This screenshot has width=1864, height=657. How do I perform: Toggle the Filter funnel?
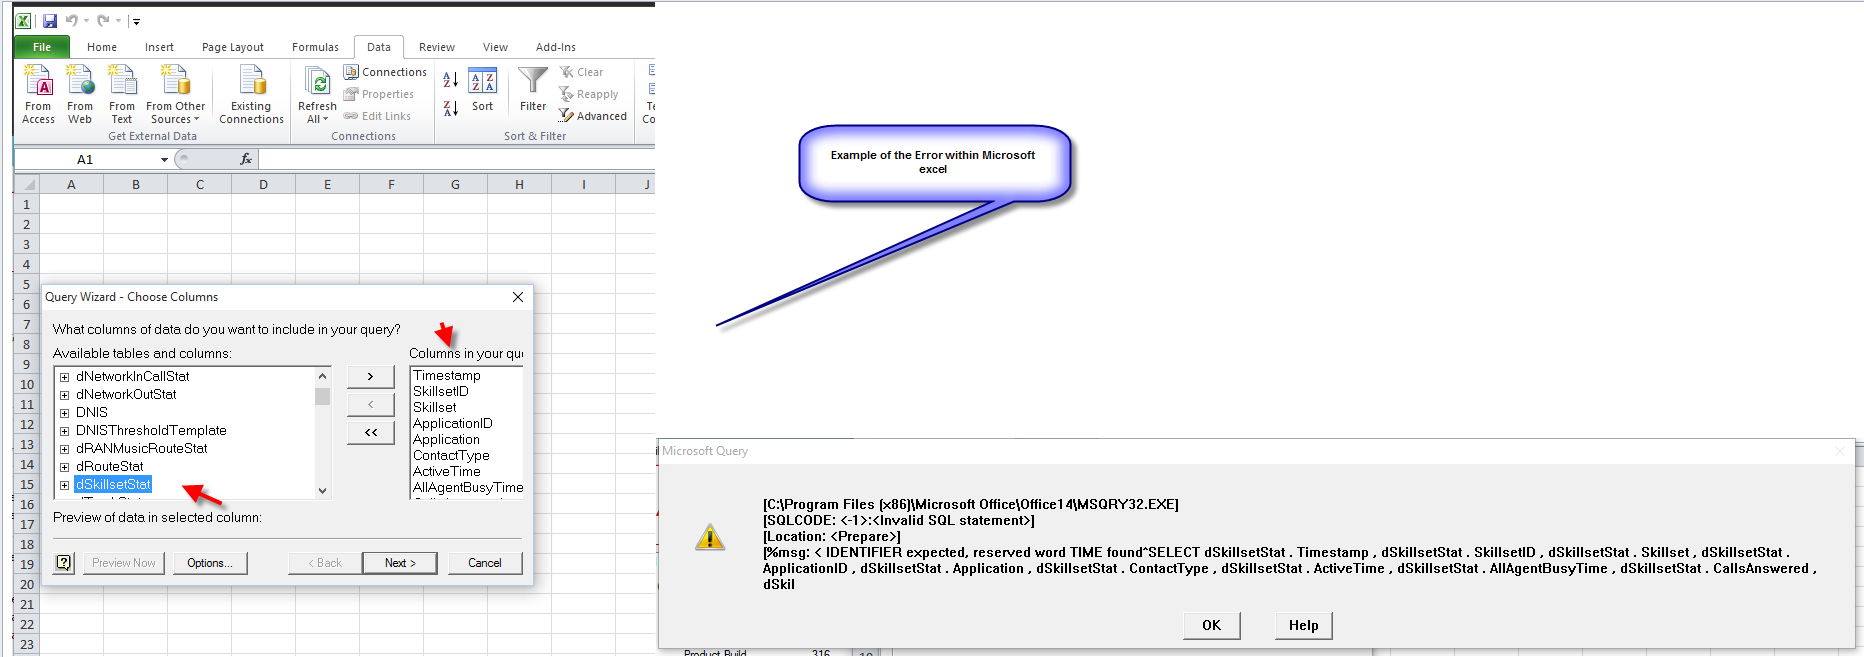[x=533, y=89]
